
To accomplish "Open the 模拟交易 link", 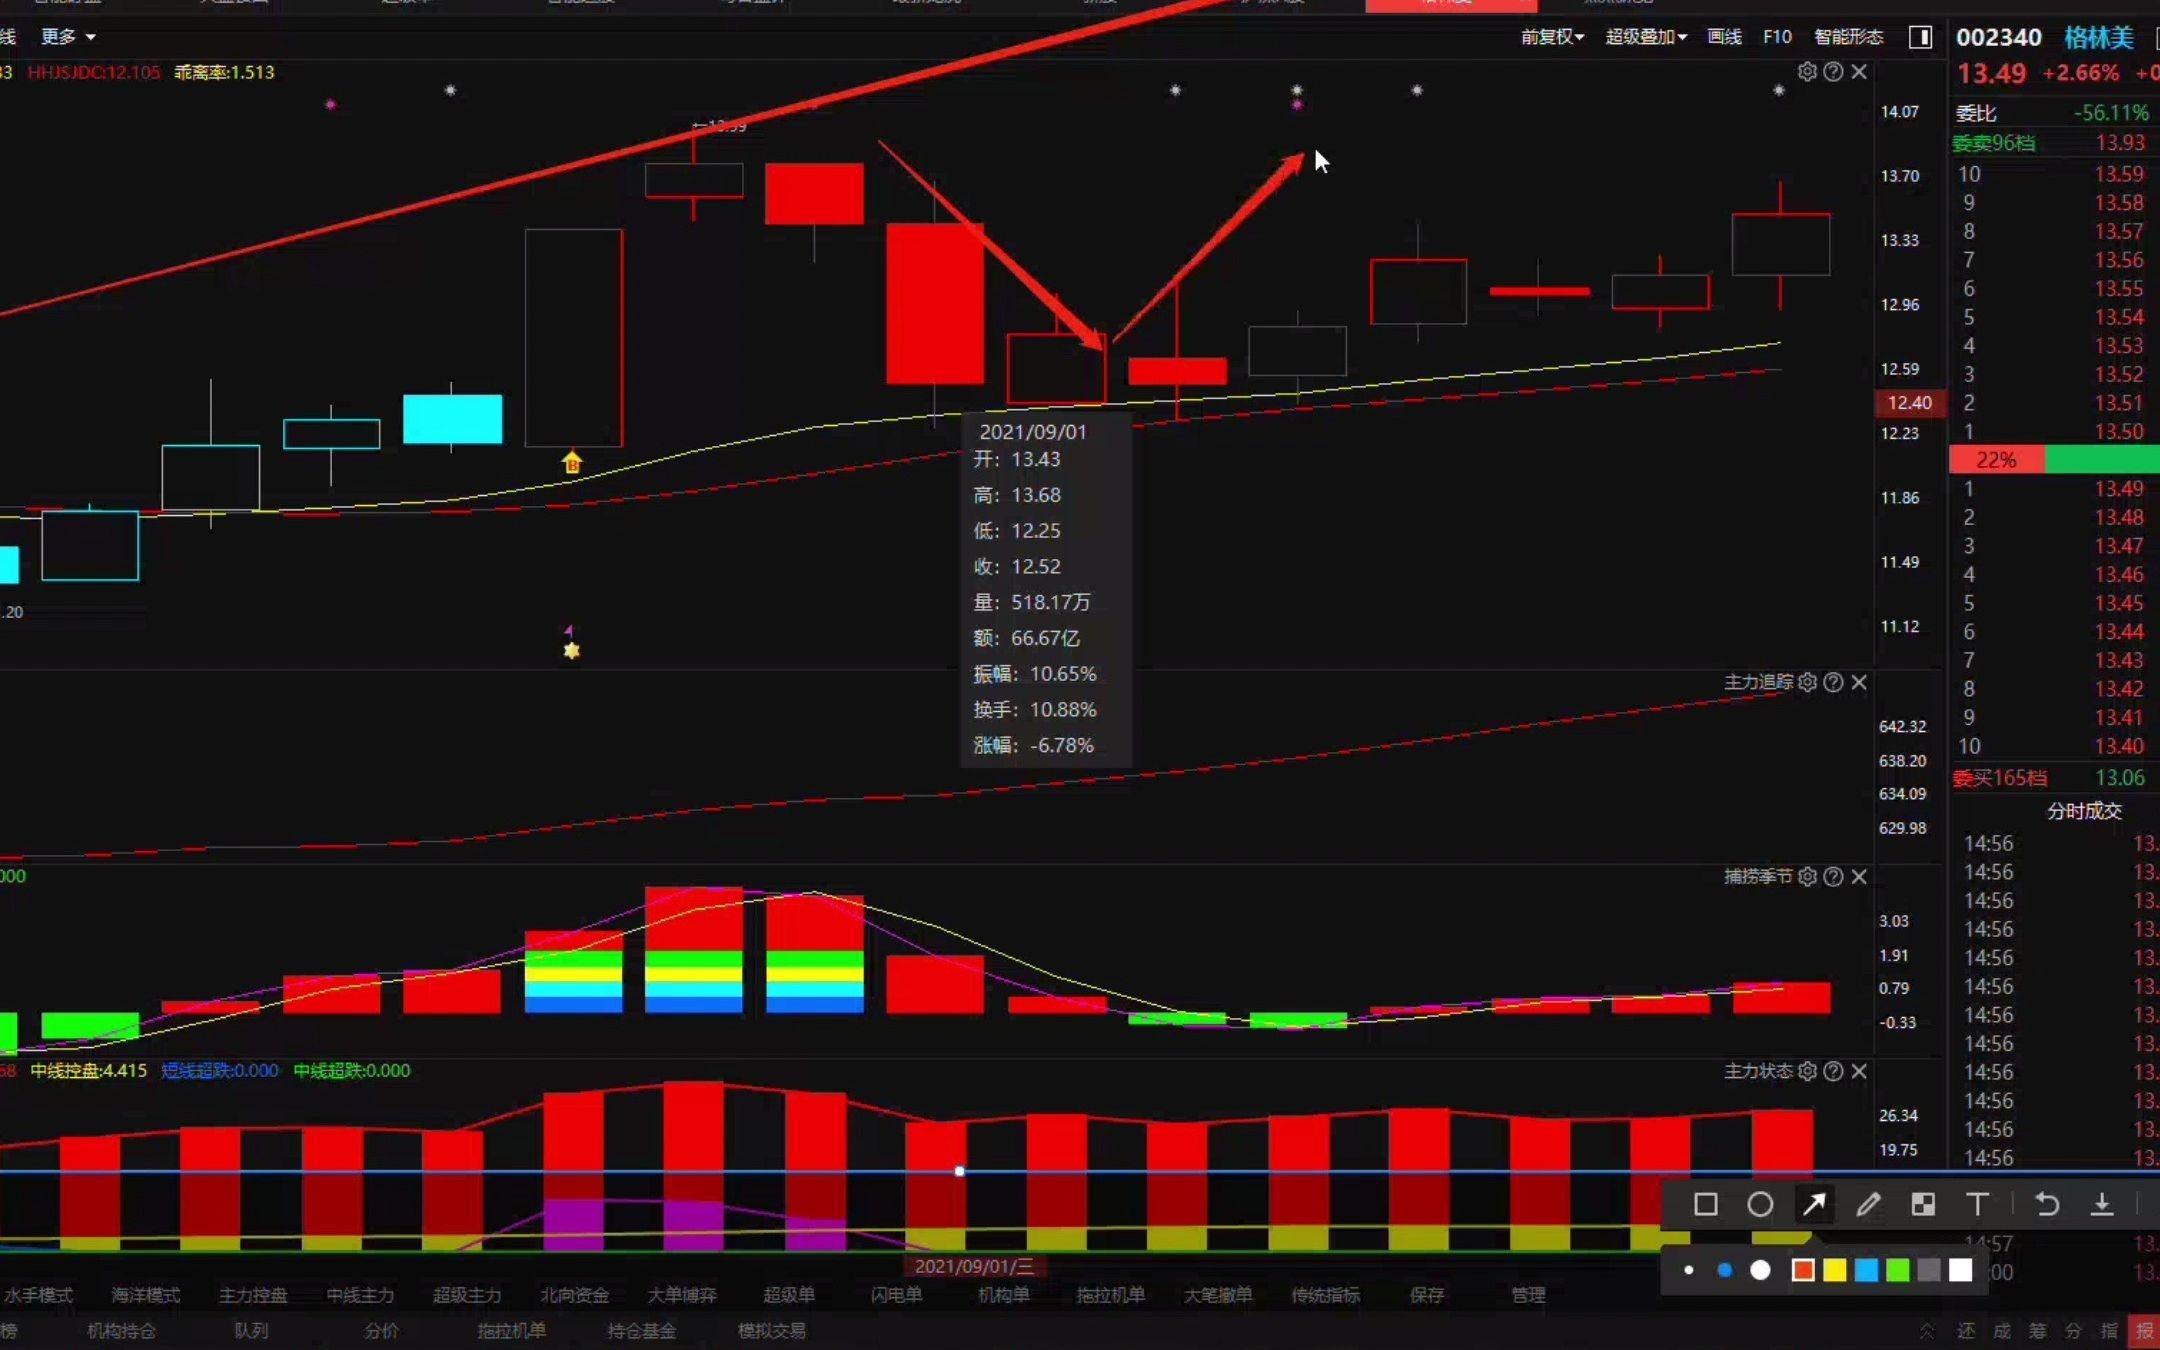I will pos(772,1331).
